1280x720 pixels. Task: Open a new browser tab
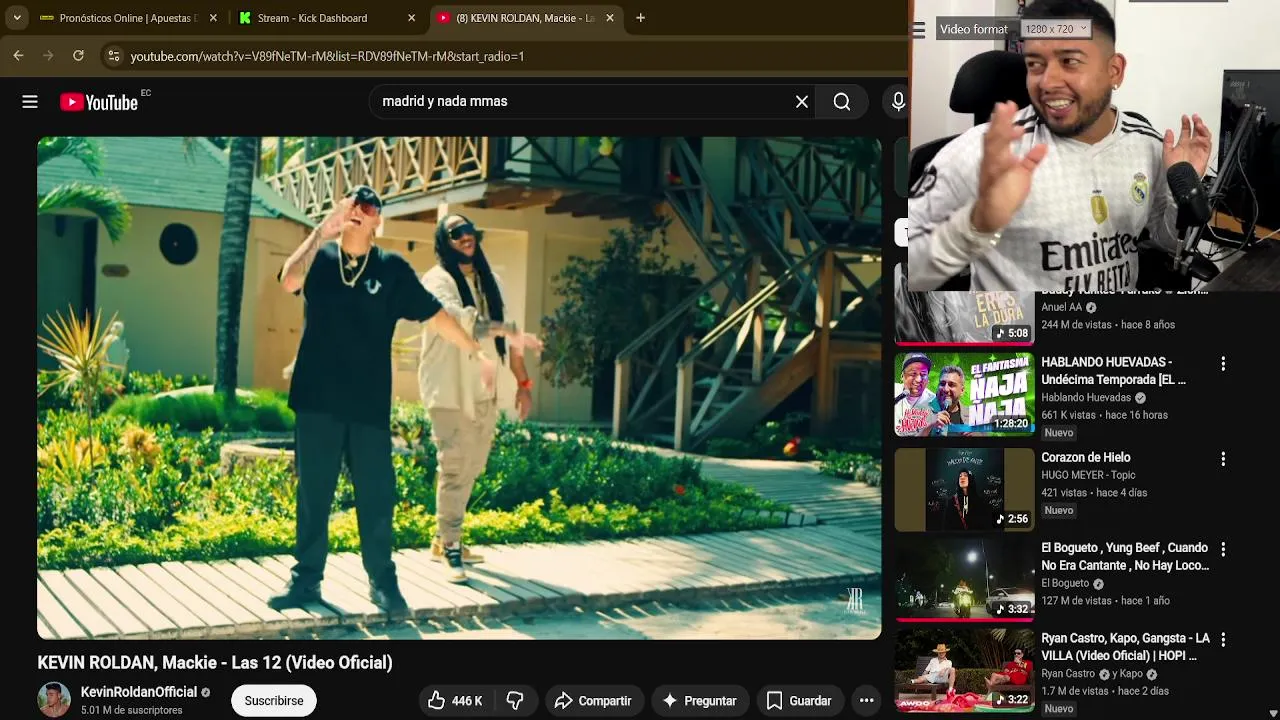640,18
